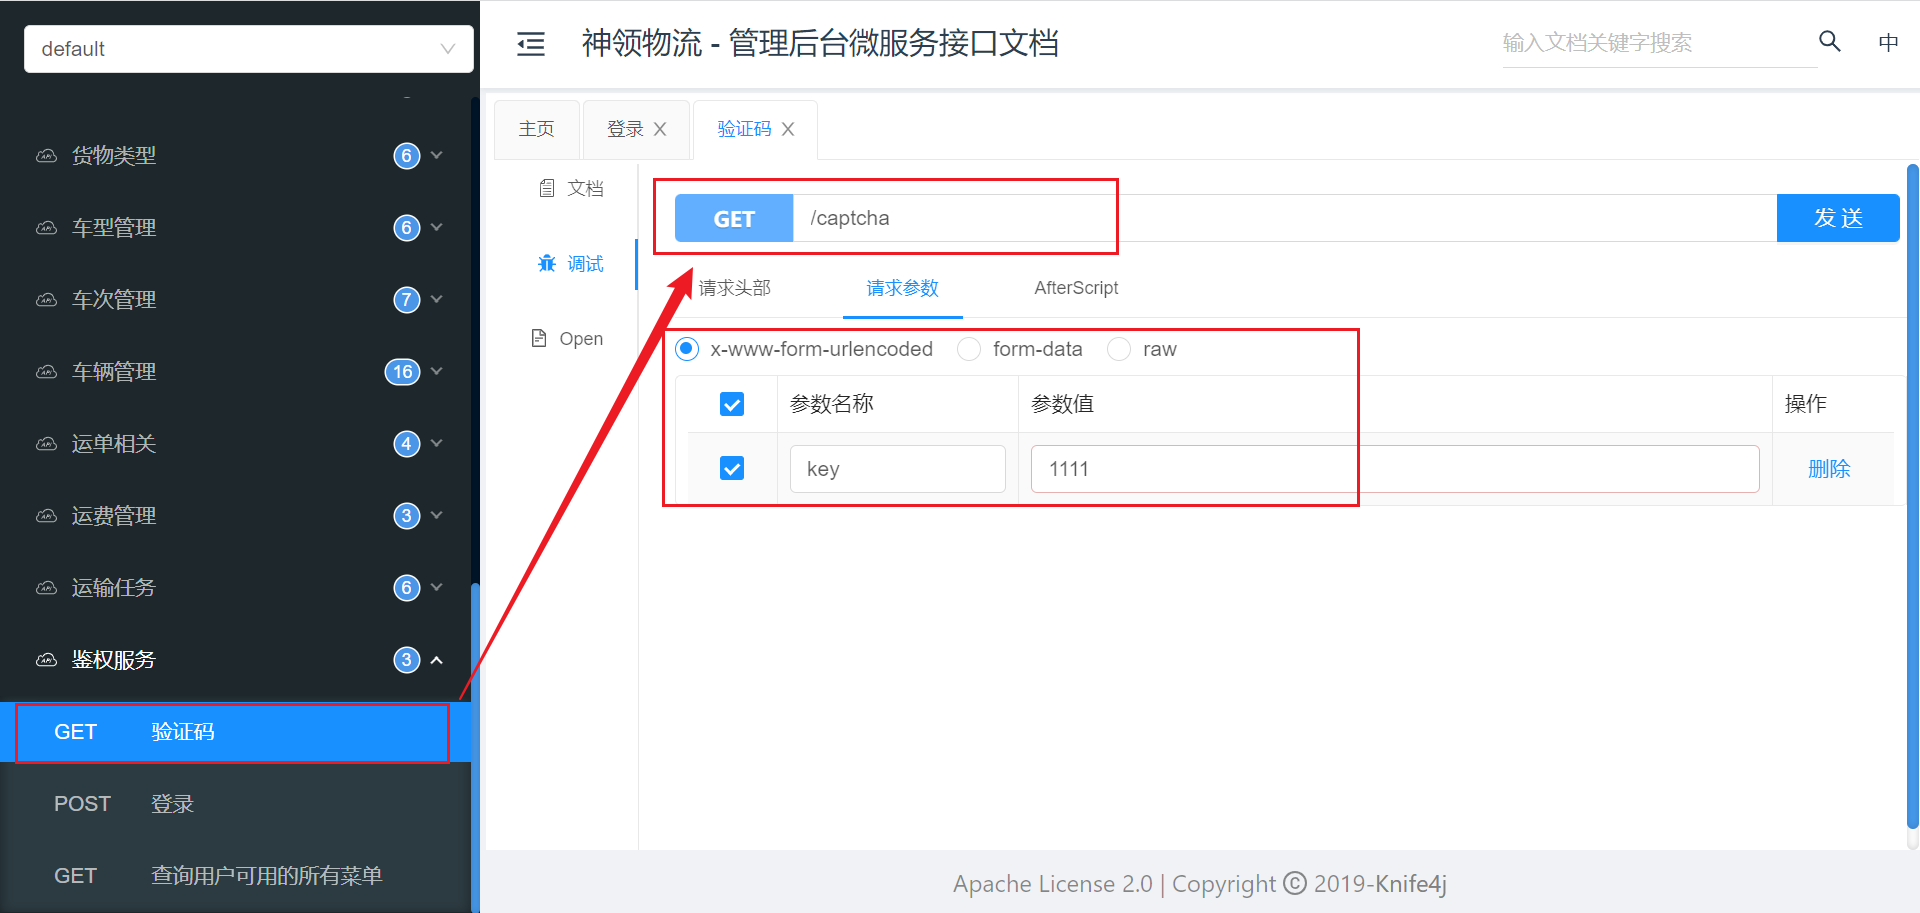Expand the 车辆管理 menu group
1920x913 pixels.
pyautogui.click(x=436, y=372)
